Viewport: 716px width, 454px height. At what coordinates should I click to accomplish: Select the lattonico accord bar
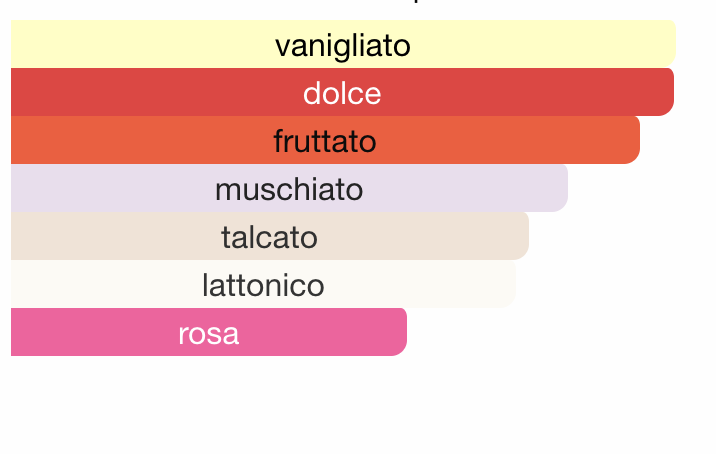point(263,284)
